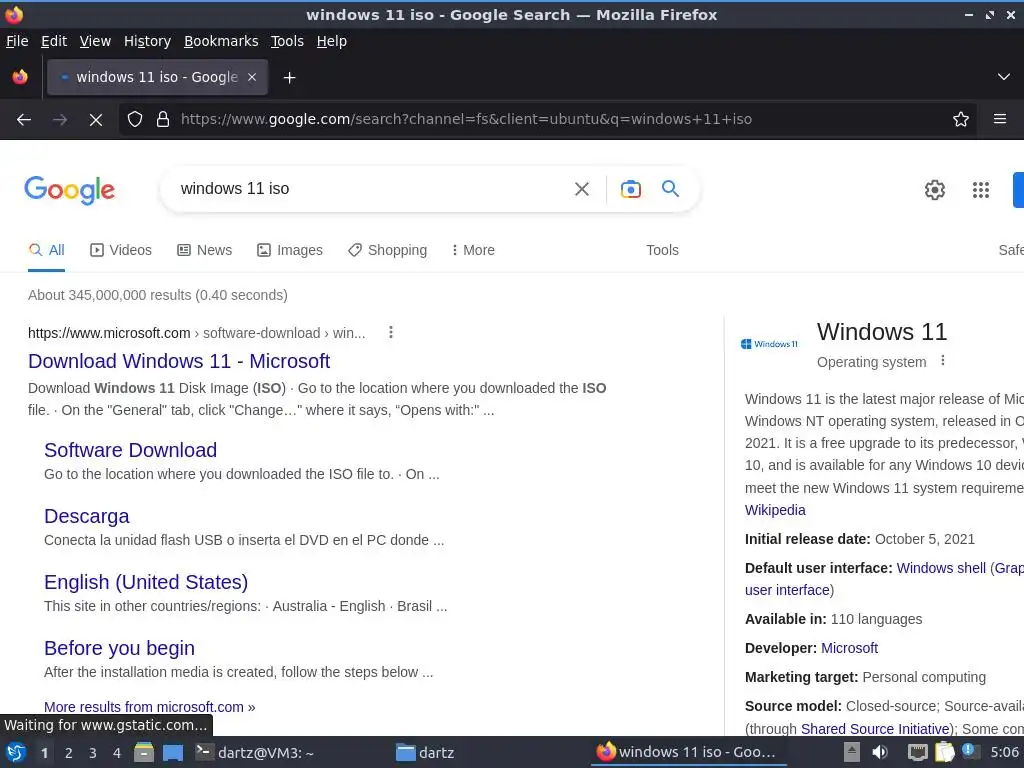Switch to the Images results tab

[290, 250]
